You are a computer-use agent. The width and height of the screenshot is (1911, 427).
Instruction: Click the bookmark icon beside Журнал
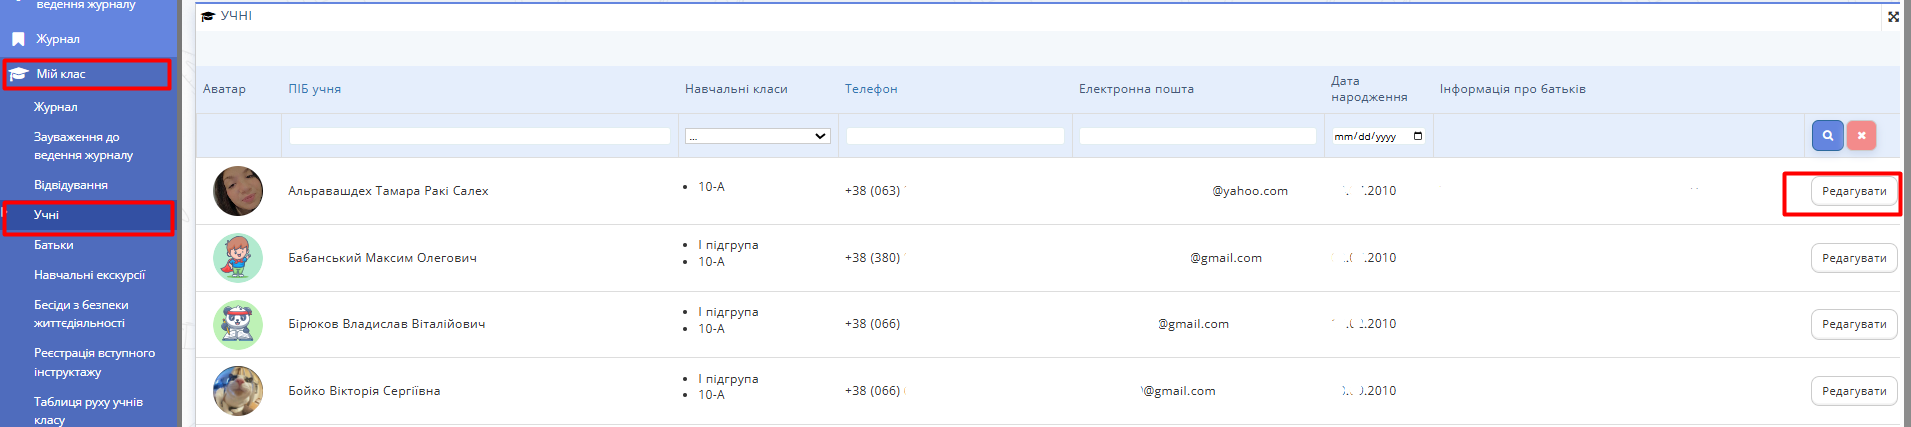pyautogui.click(x=18, y=40)
